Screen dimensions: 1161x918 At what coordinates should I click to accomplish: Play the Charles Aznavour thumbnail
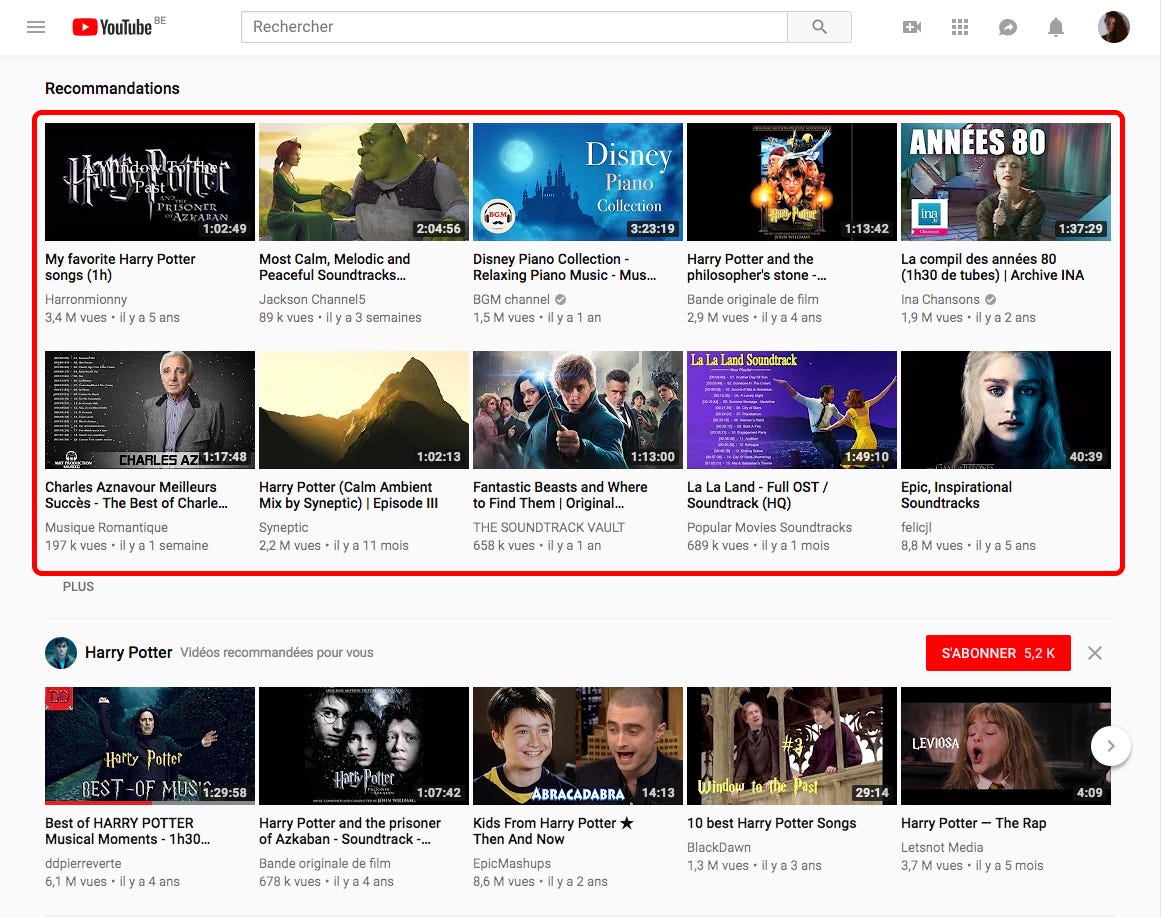click(x=150, y=410)
